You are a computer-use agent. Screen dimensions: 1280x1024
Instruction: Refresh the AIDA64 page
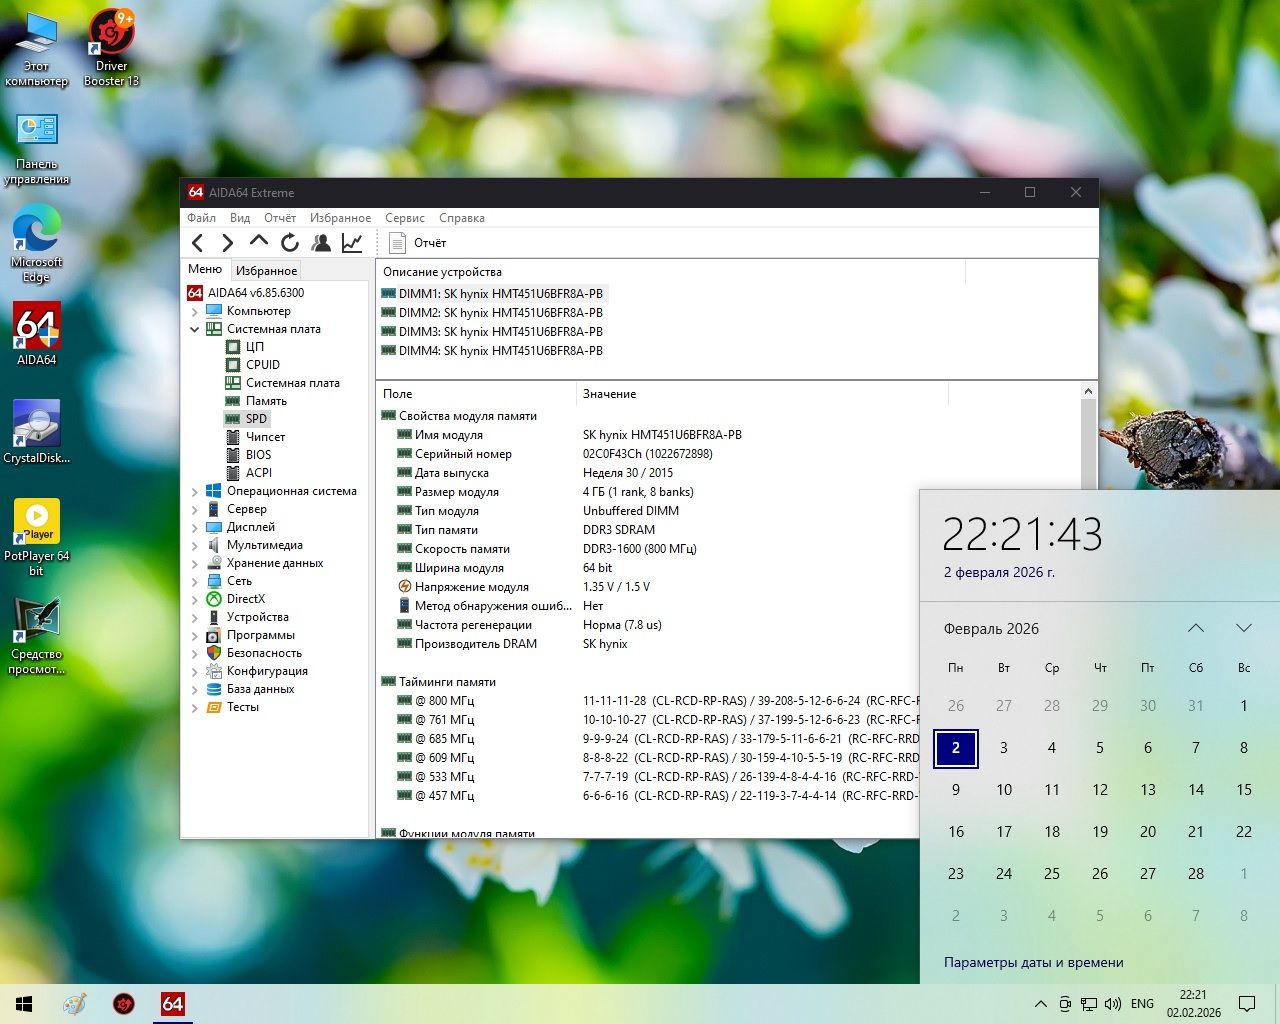coord(290,243)
